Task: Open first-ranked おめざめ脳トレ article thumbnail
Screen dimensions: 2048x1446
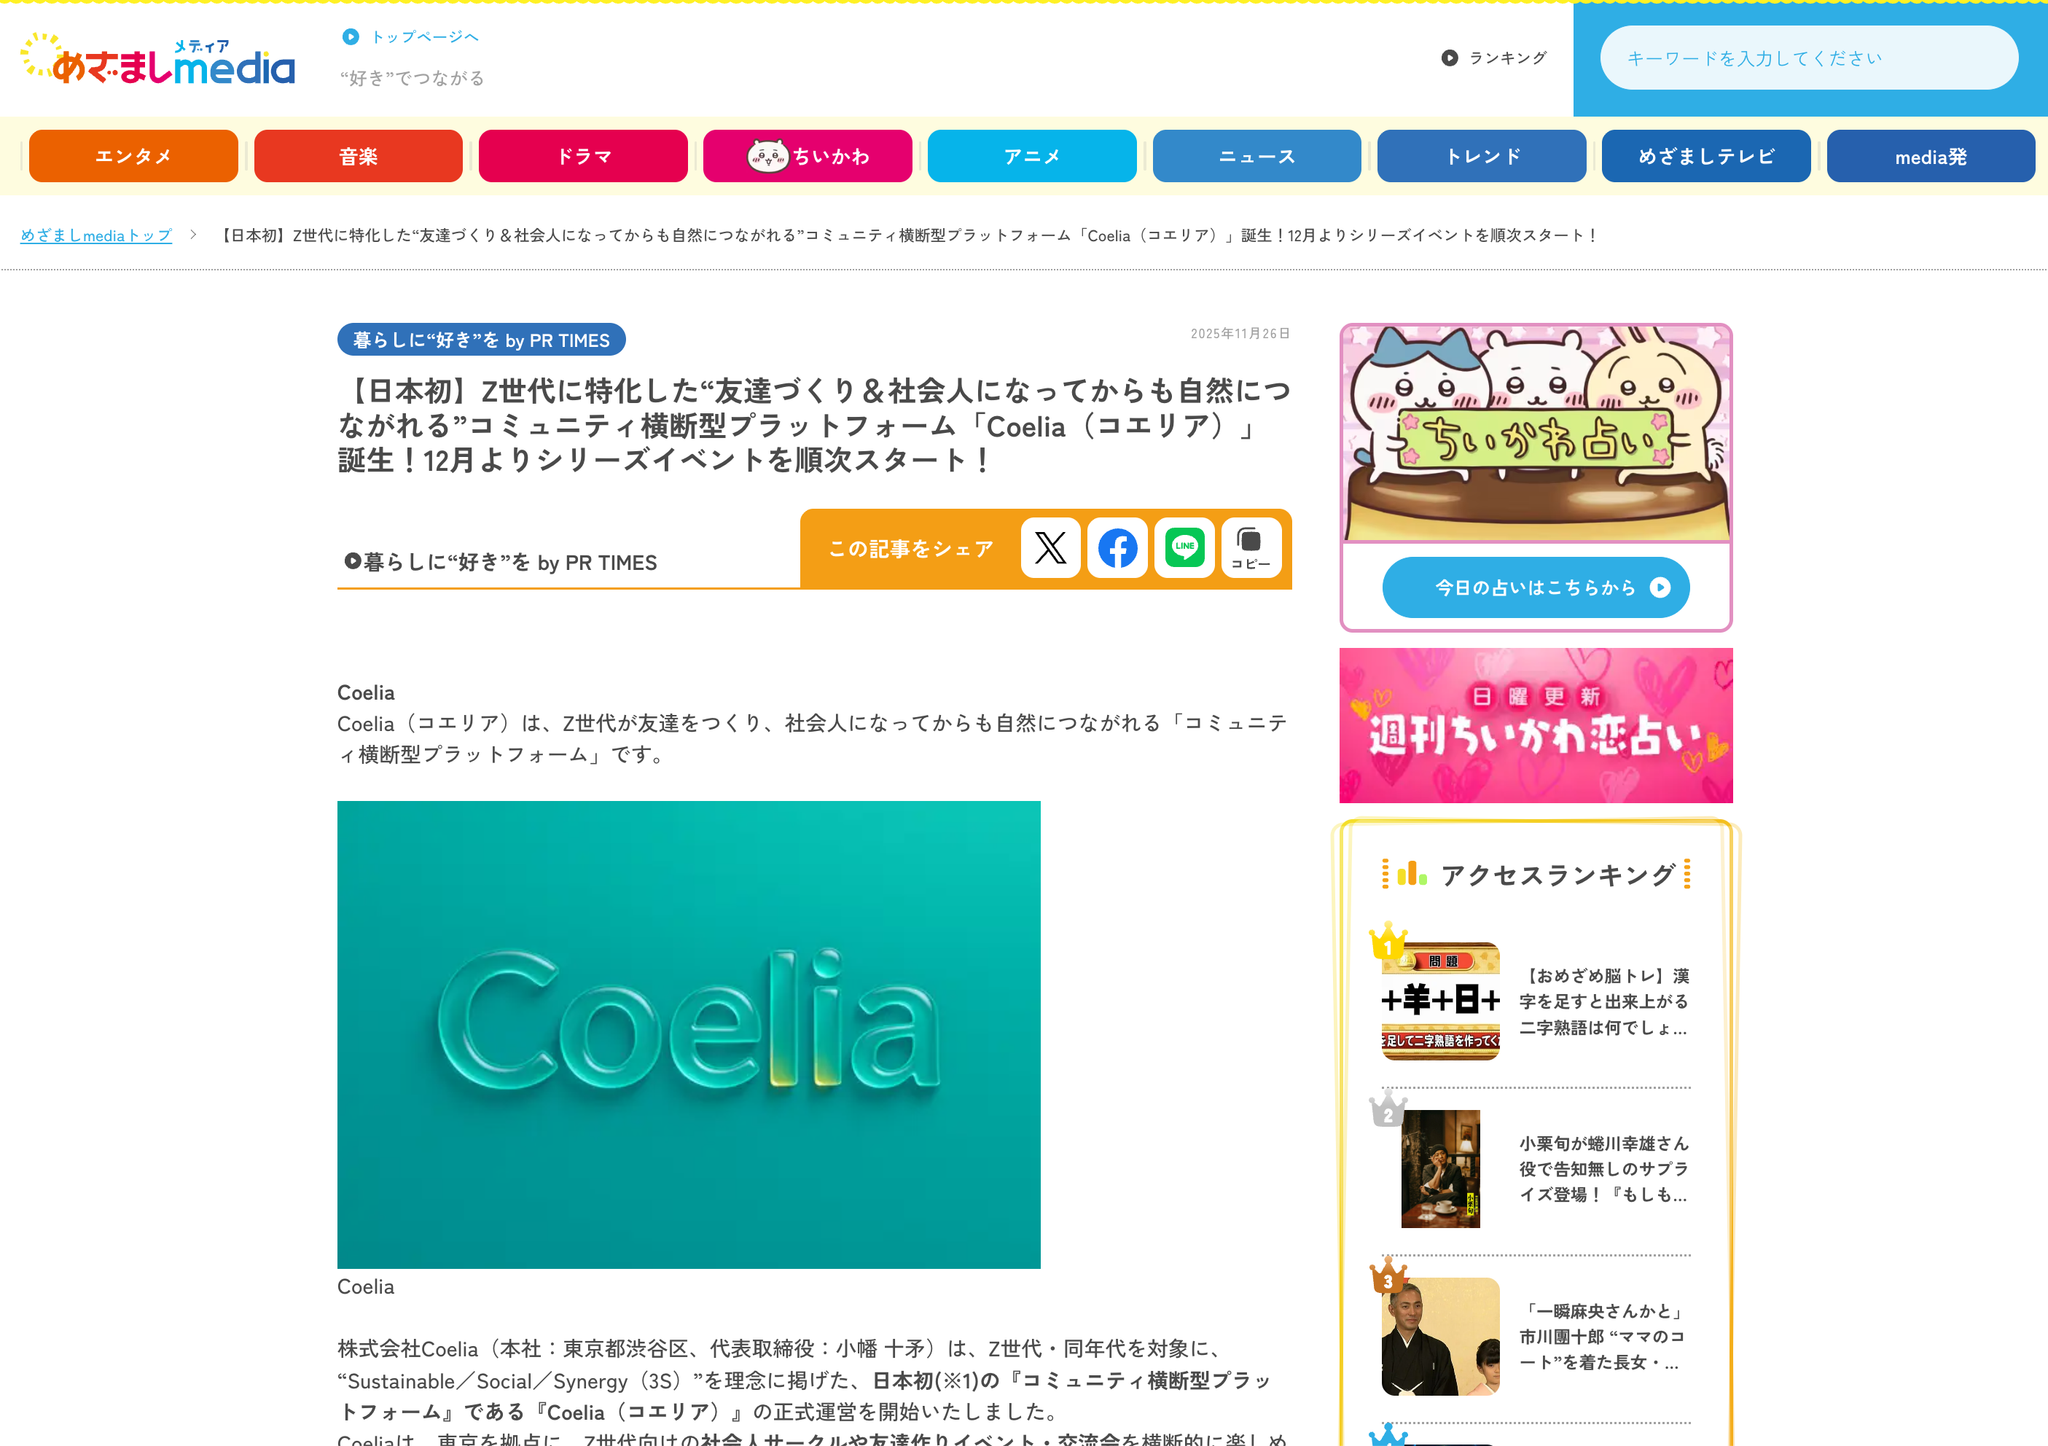Action: pyautogui.click(x=1440, y=1001)
